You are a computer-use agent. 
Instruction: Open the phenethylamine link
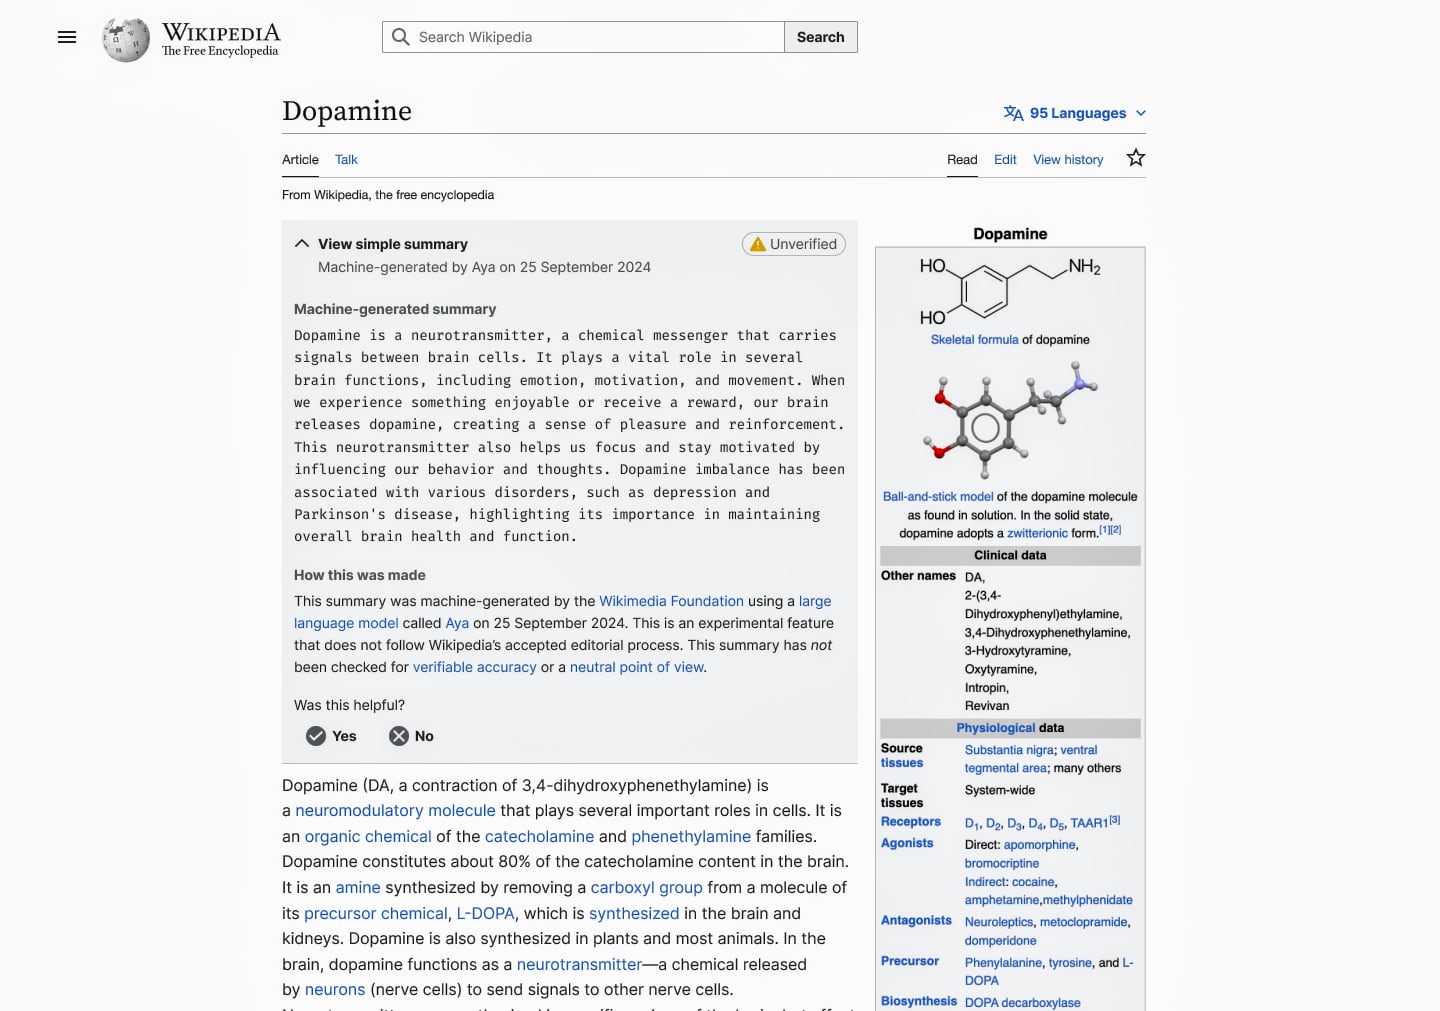coord(691,836)
